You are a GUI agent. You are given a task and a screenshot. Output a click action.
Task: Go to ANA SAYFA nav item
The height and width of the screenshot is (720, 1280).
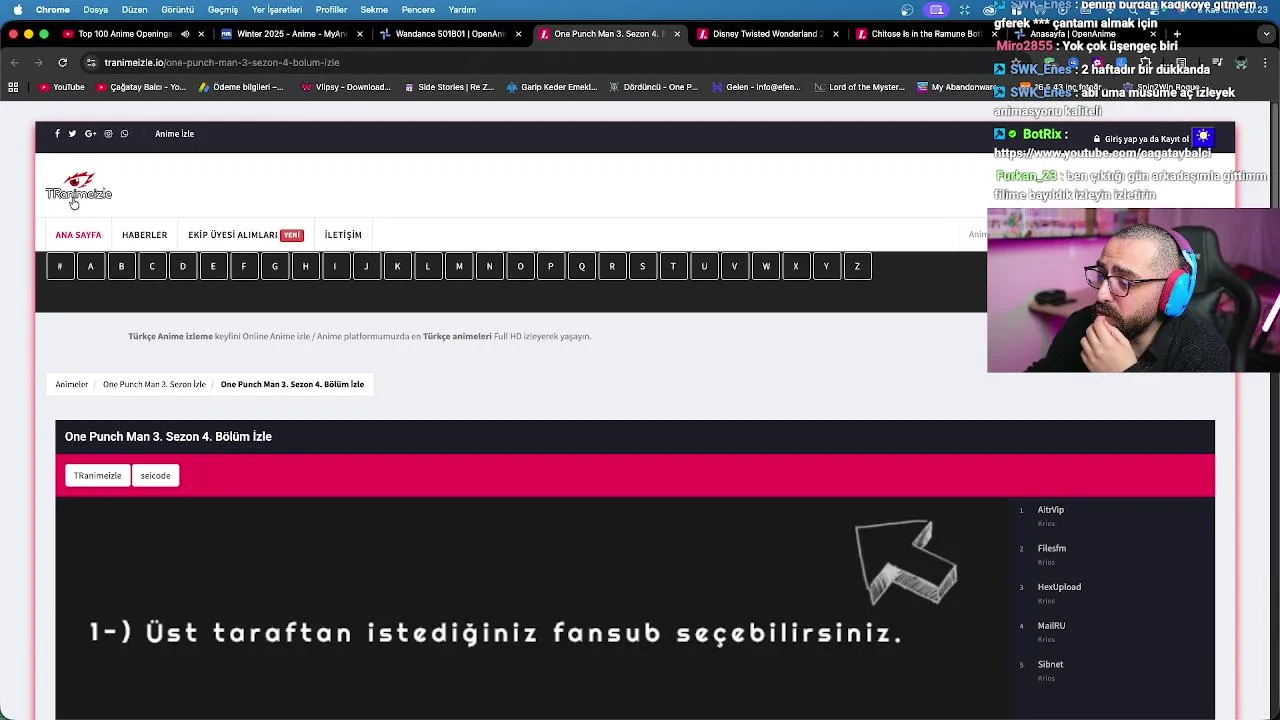(78, 235)
